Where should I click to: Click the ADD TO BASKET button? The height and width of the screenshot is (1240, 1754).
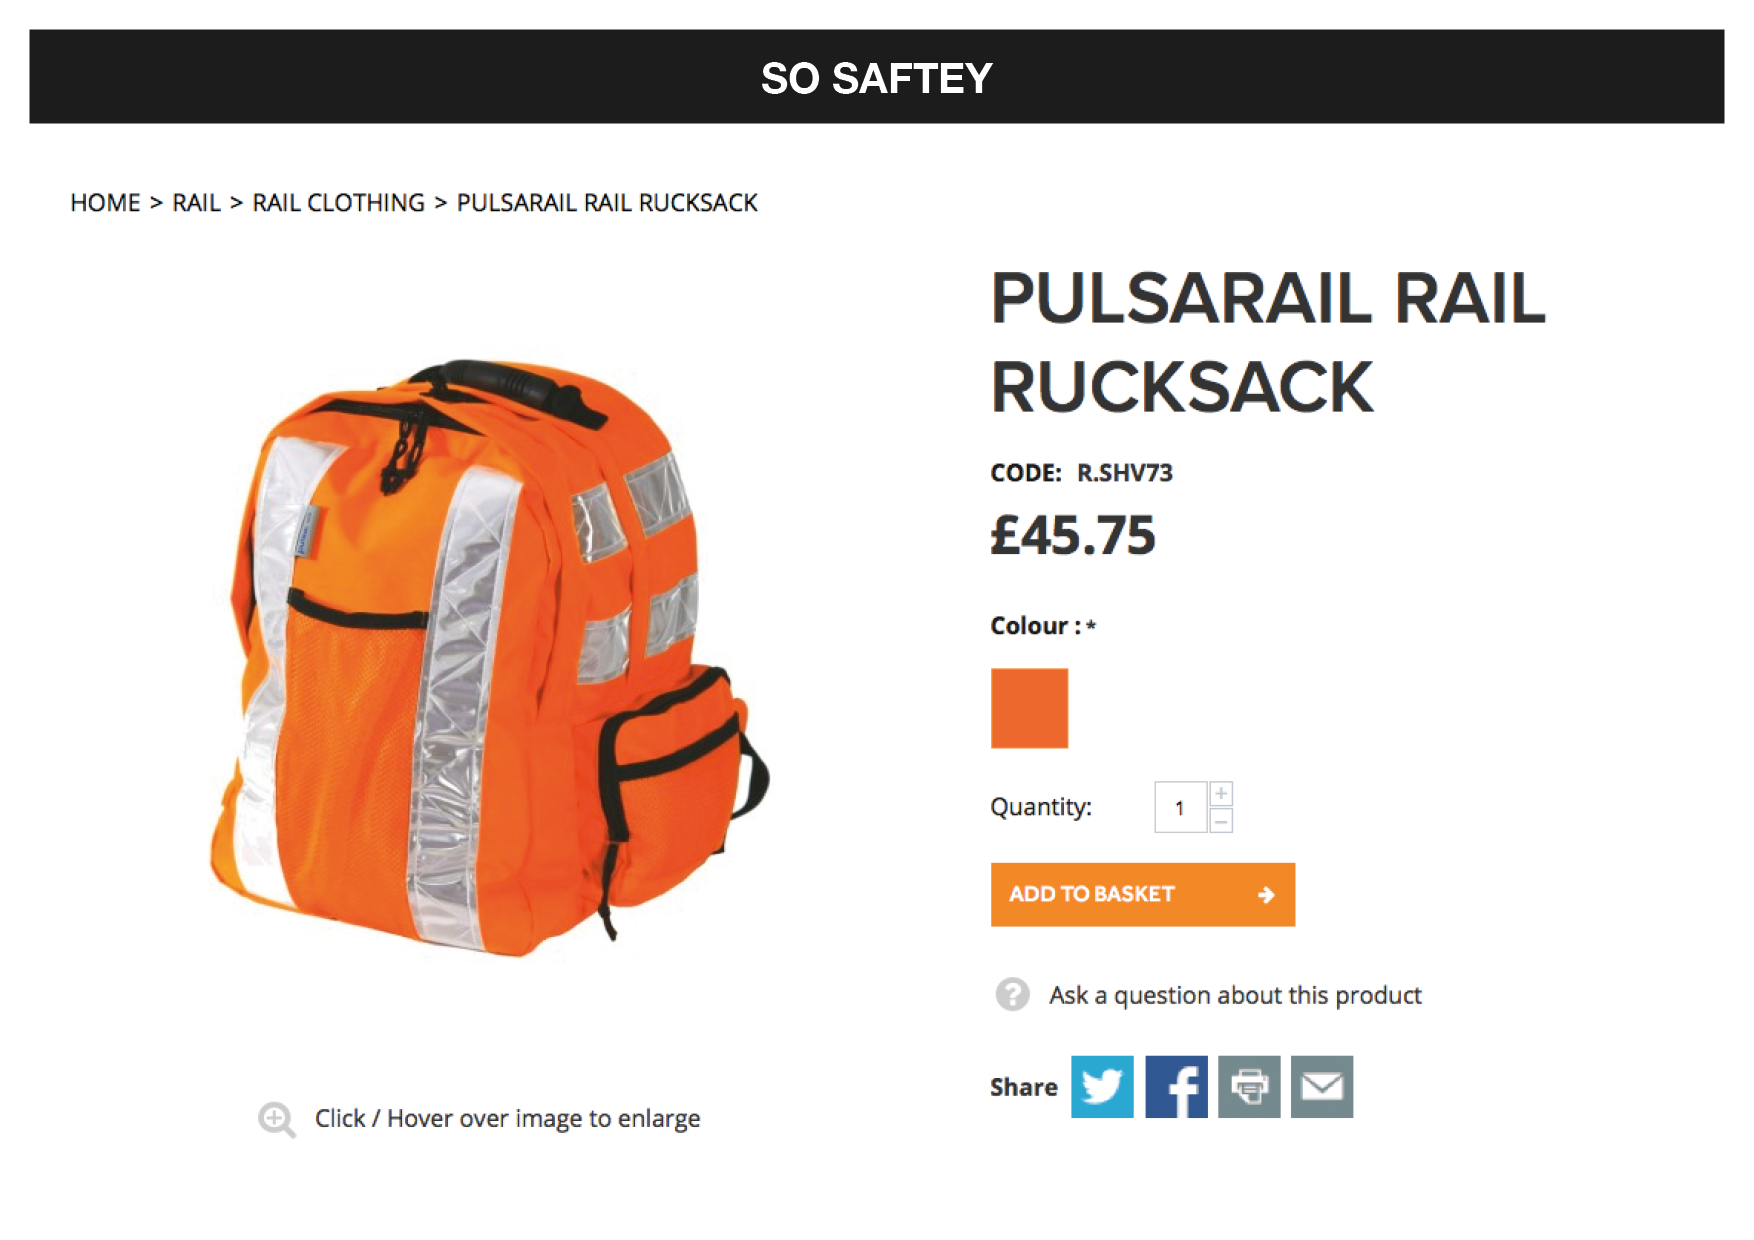(1143, 894)
